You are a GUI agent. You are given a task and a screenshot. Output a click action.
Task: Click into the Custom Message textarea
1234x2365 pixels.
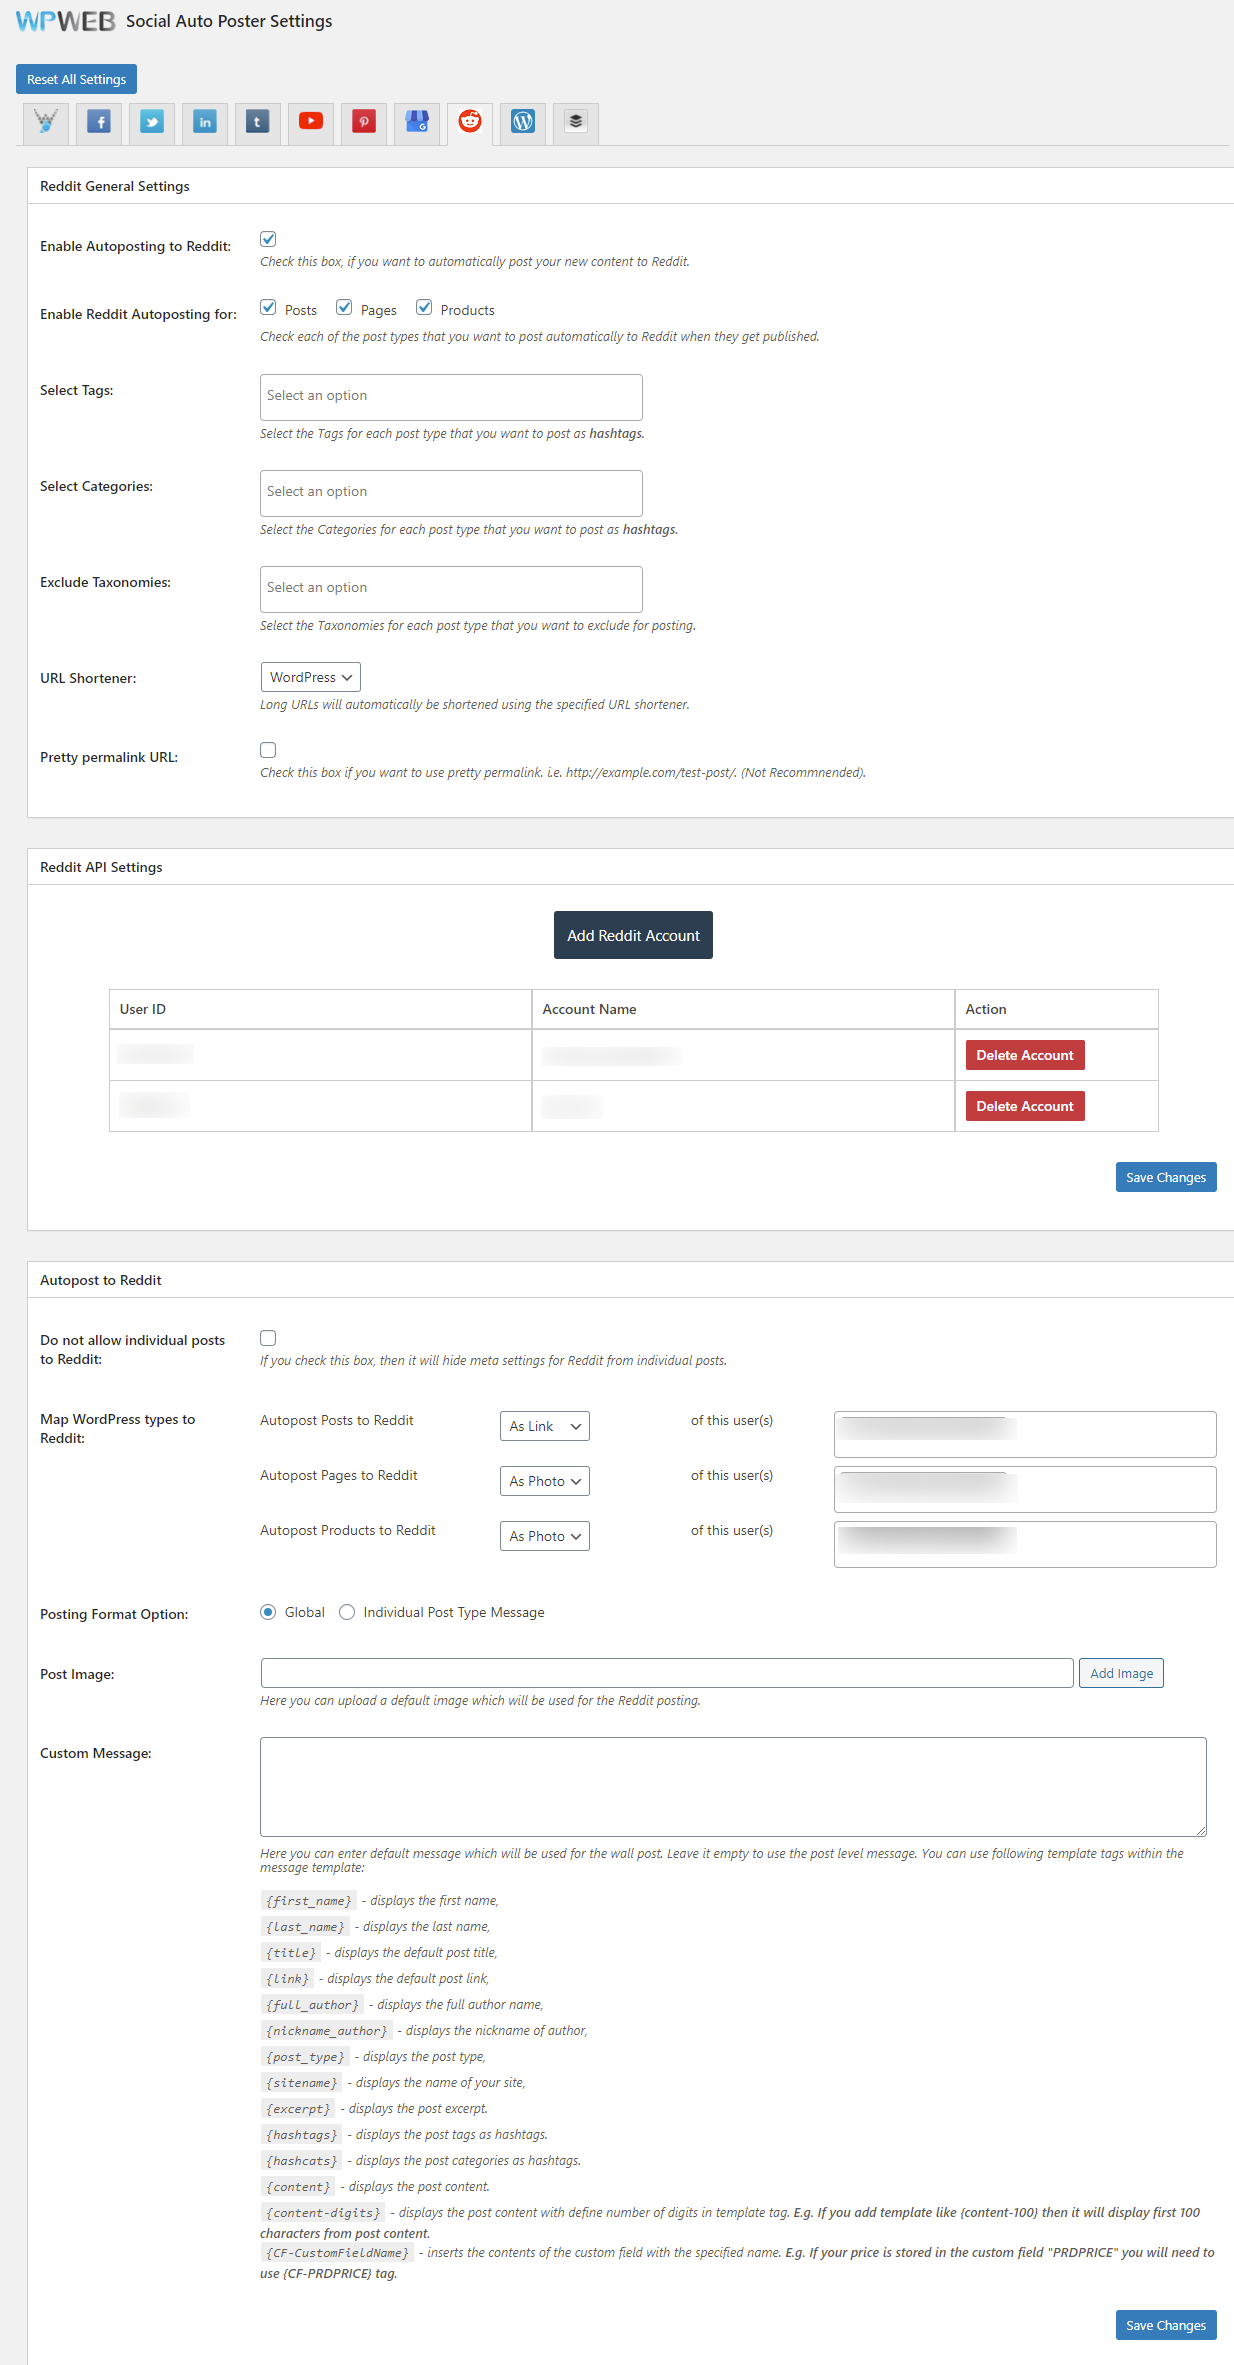(x=733, y=1787)
